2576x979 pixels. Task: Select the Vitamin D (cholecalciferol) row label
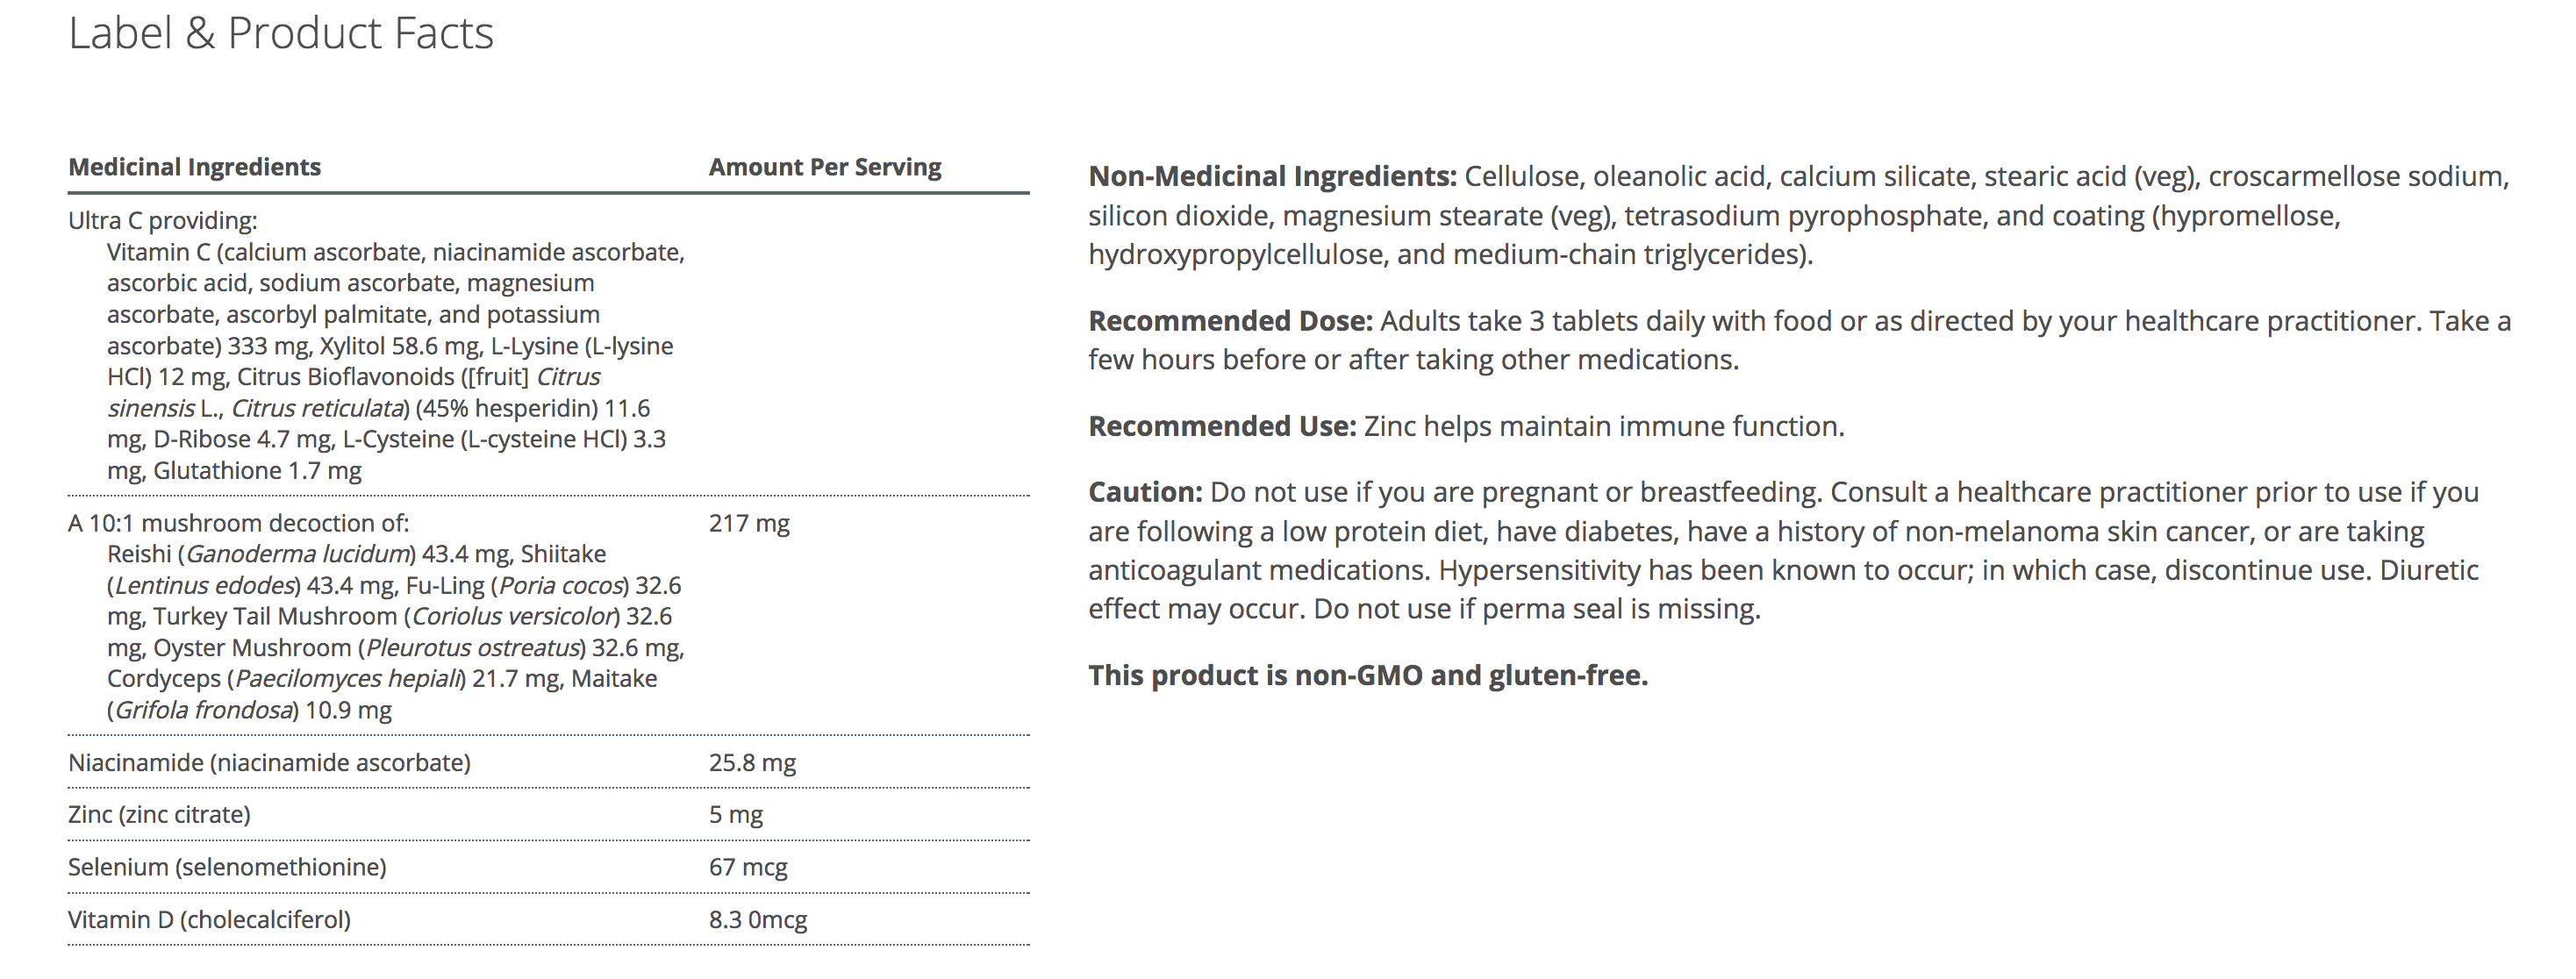209,919
